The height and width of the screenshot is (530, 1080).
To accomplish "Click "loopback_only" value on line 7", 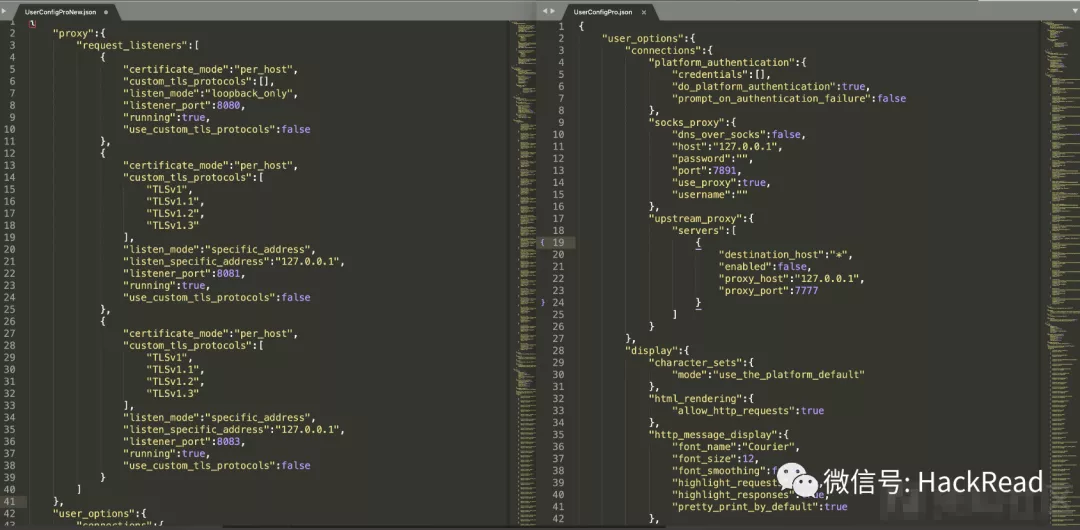I will pyautogui.click(x=251, y=94).
